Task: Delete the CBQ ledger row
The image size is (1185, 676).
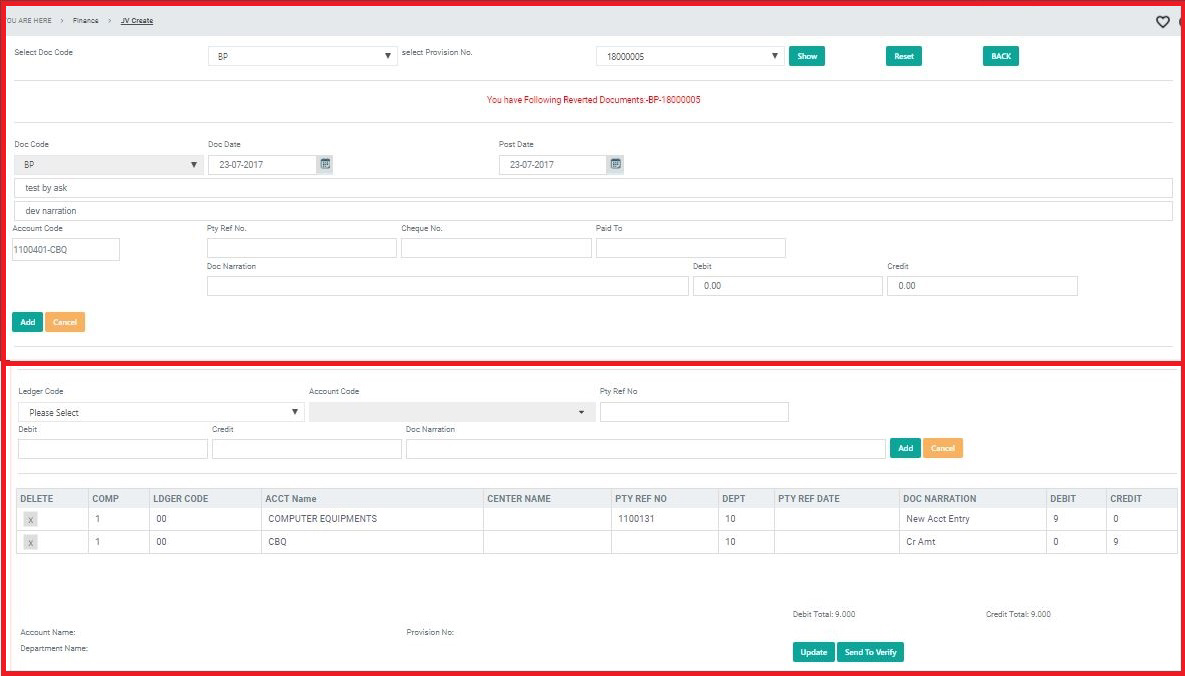Action: tap(31, 542)
